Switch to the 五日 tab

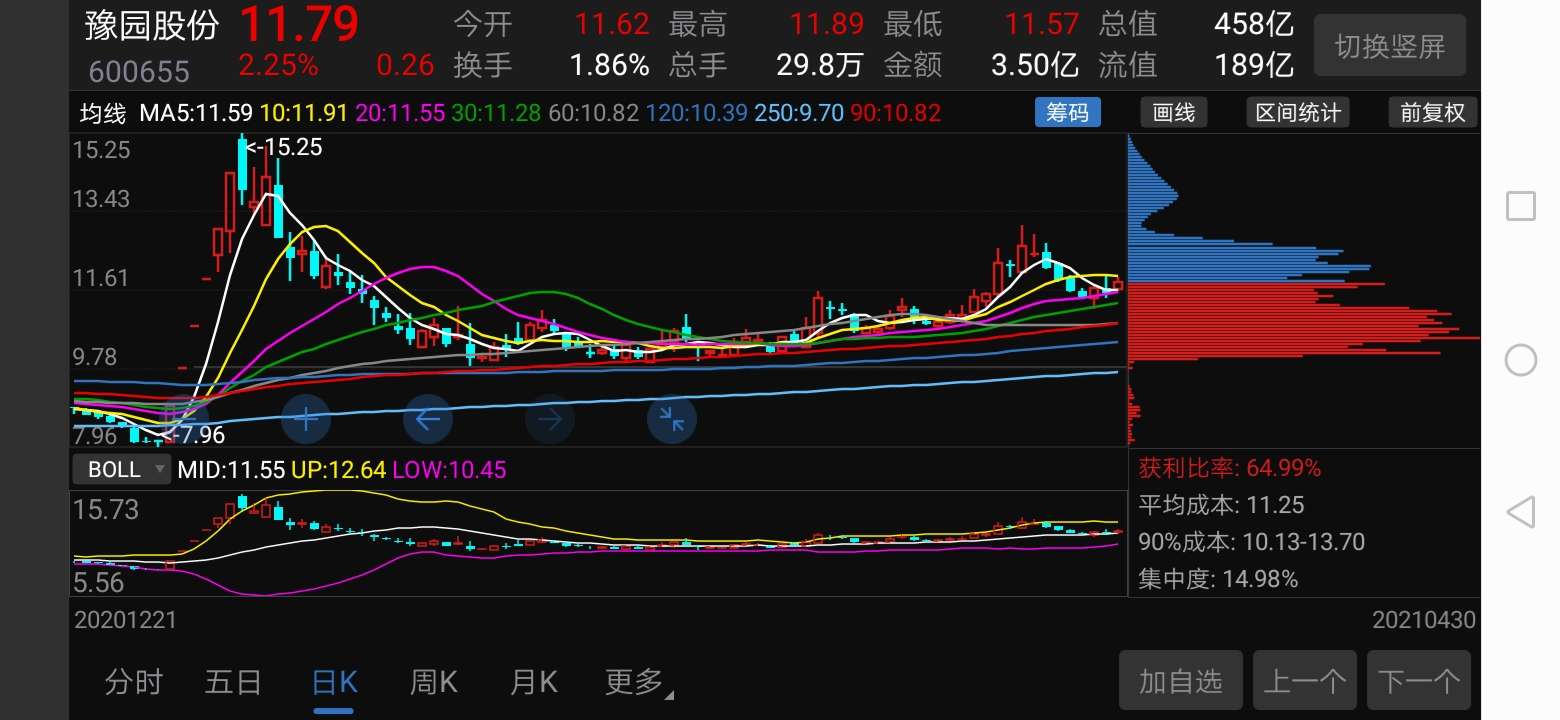[x=233, y=683]
